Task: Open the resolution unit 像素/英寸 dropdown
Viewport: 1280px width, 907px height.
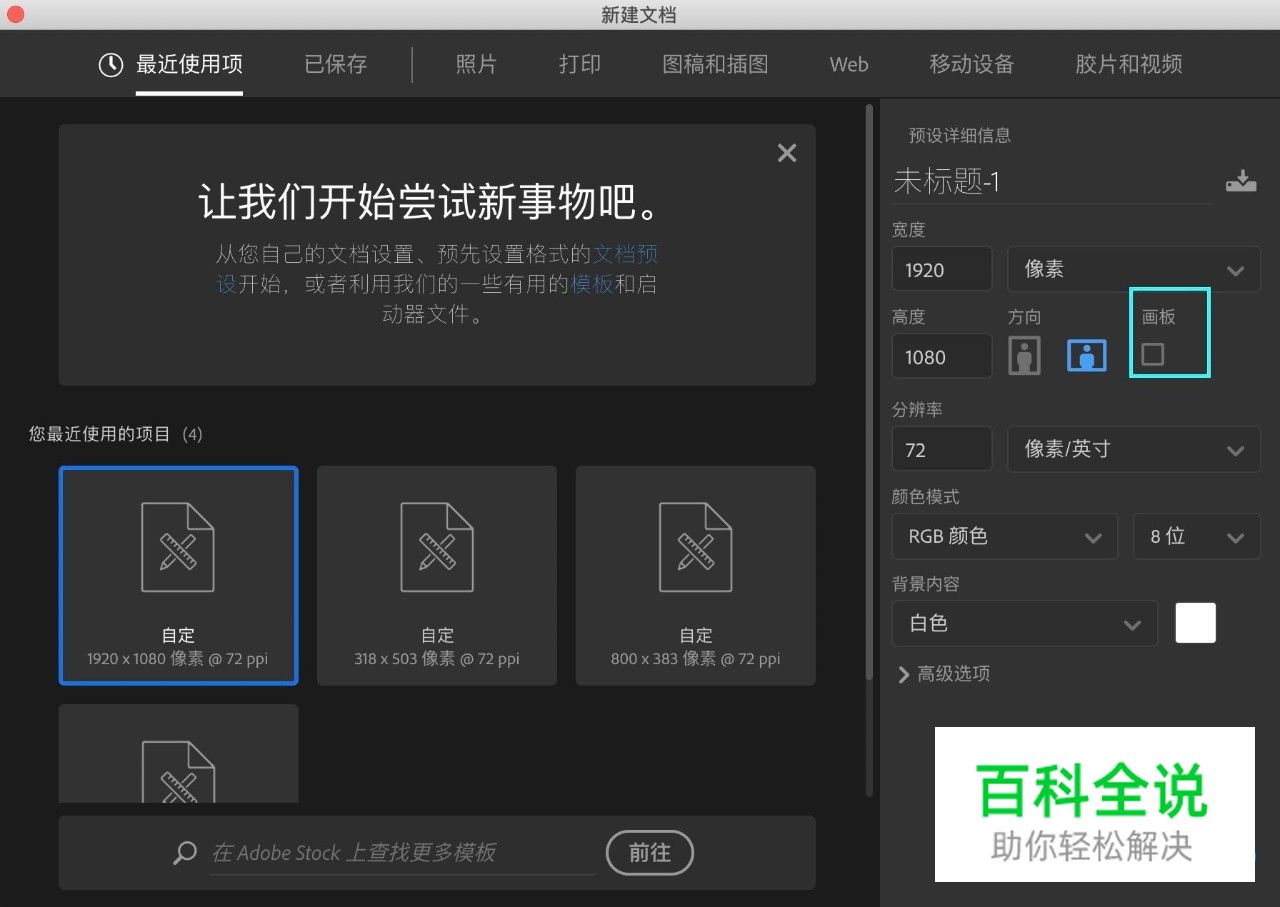Action: [x=1133, y=450]
